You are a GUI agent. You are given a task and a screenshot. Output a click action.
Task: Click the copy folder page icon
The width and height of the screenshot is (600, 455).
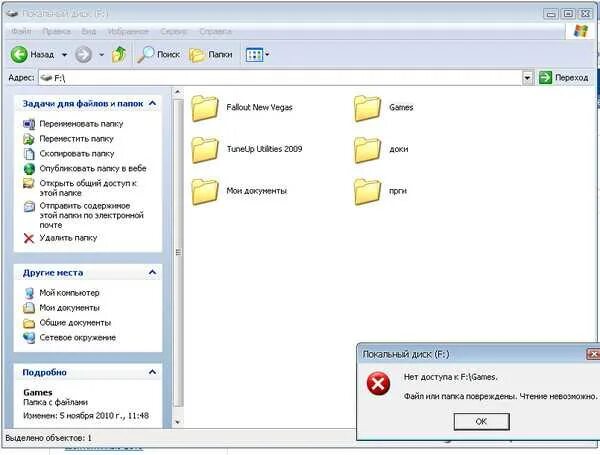29,154
